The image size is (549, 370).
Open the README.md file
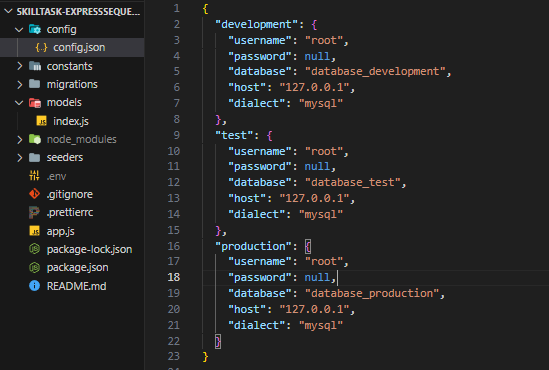click(x=76, y=286)
